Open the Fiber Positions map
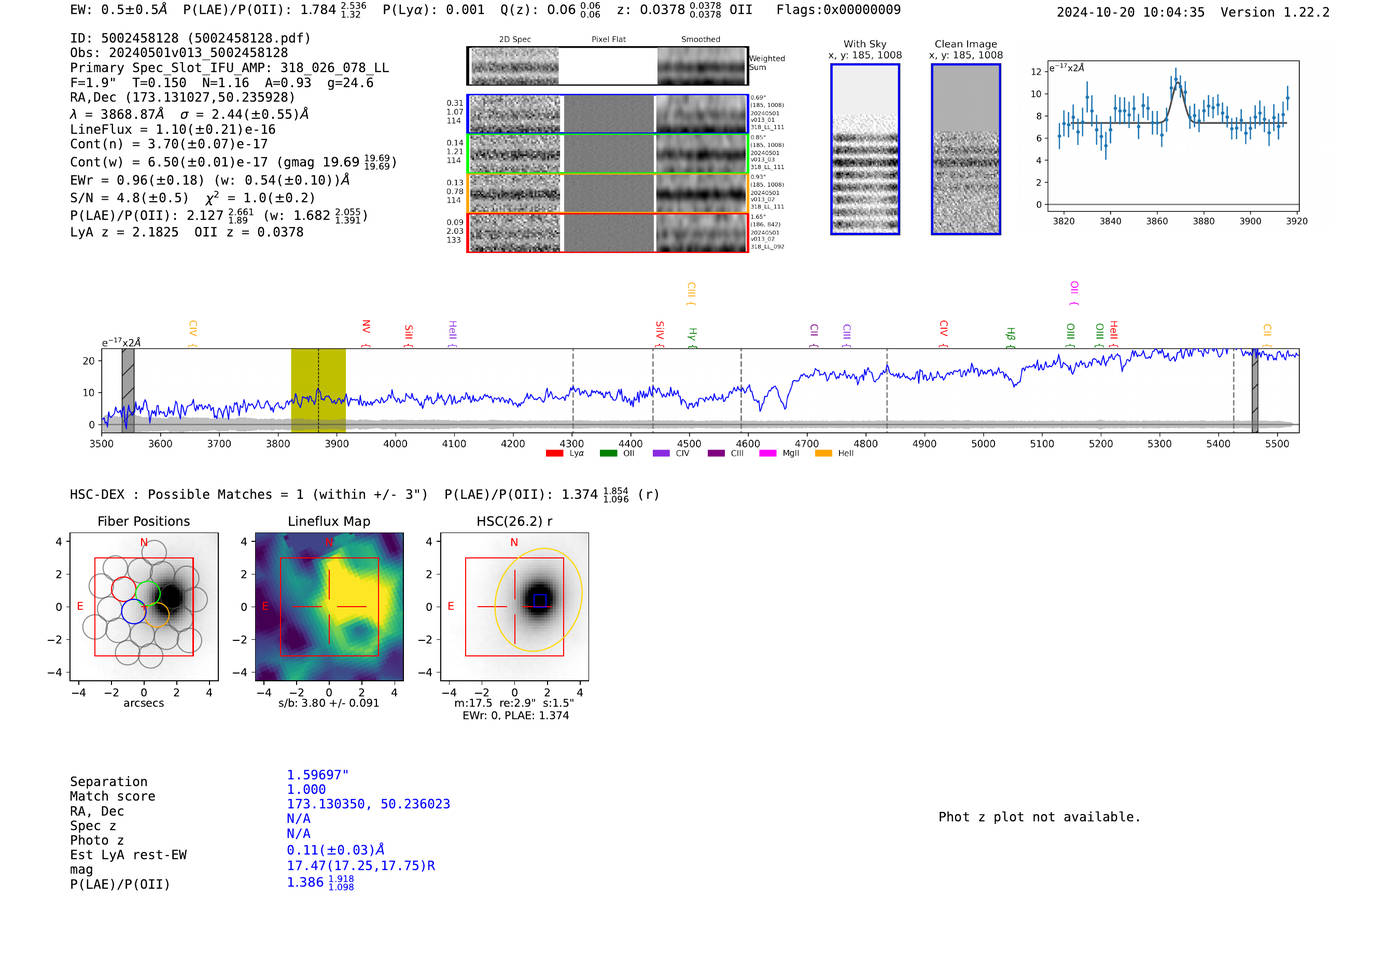This screenshot has width=1400, height=953. [144, 606]
